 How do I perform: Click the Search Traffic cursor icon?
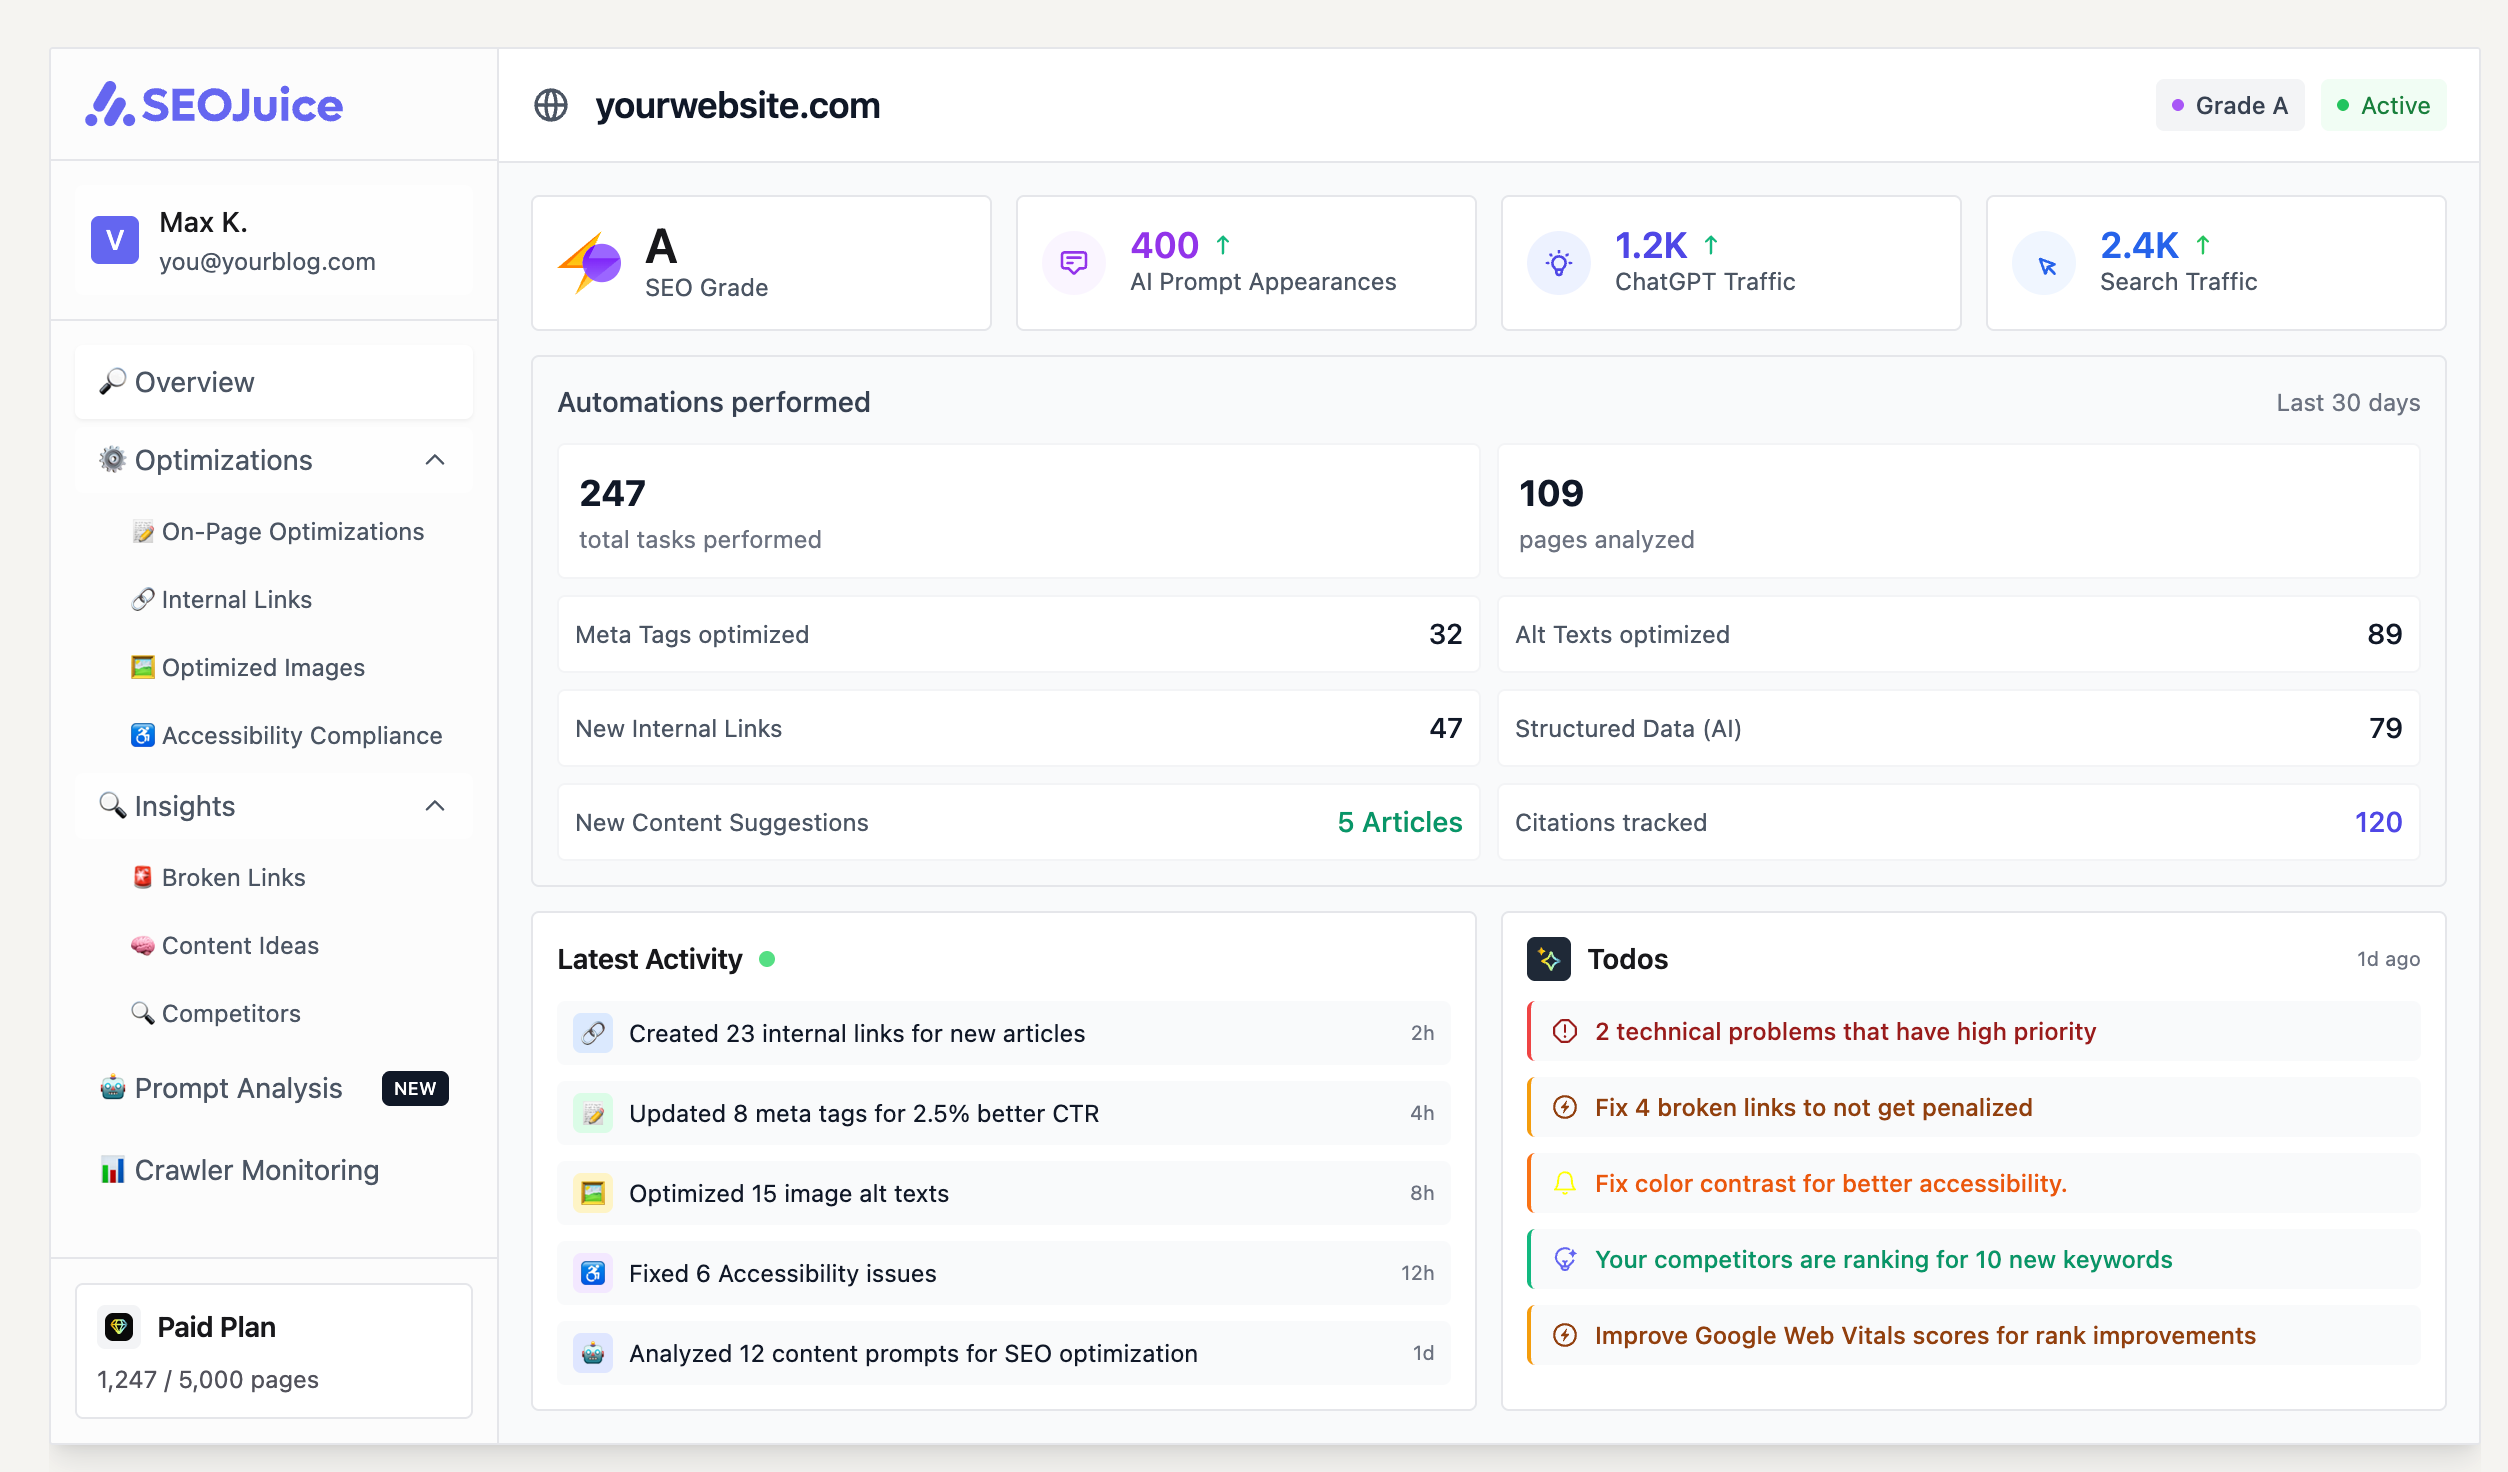(x=2044, y=262)
